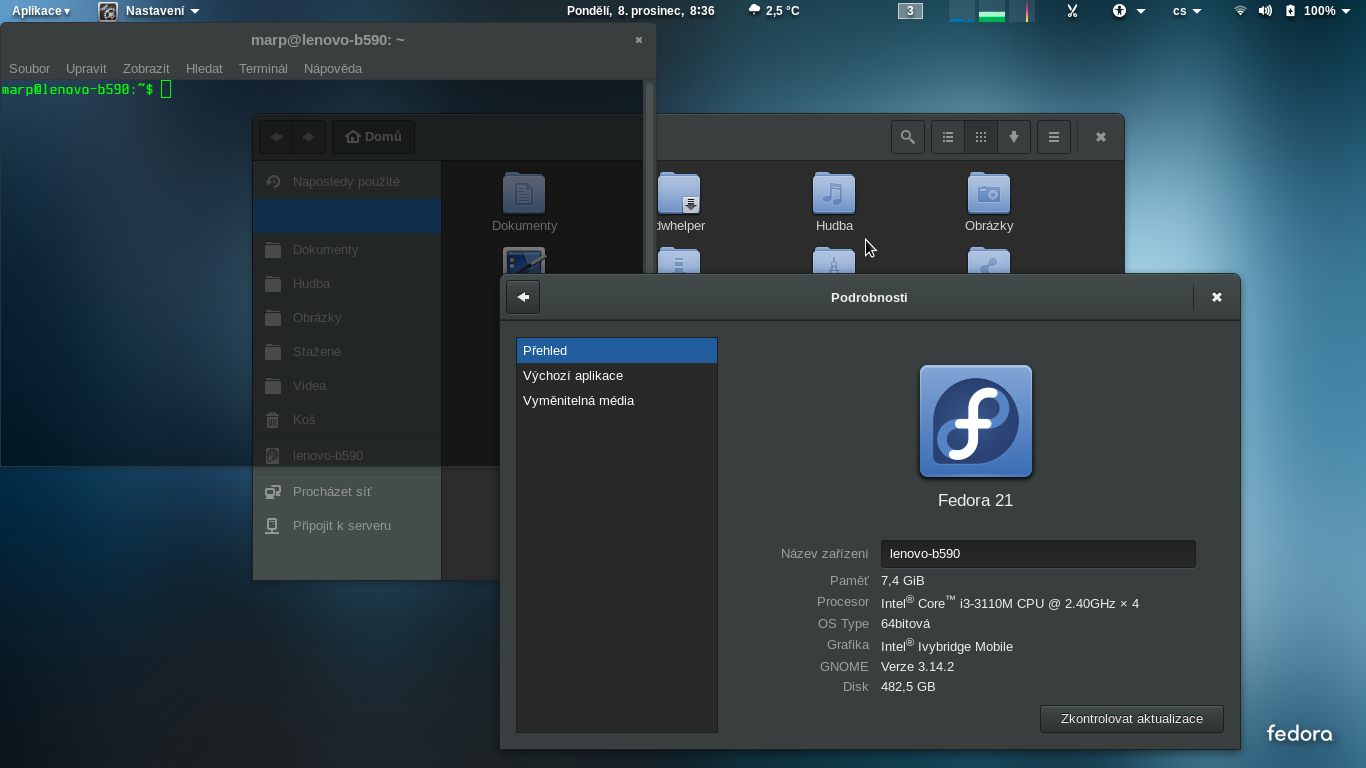Open the Hudba music folder
Screen dimensions: 1366x768
coord(834,202)
